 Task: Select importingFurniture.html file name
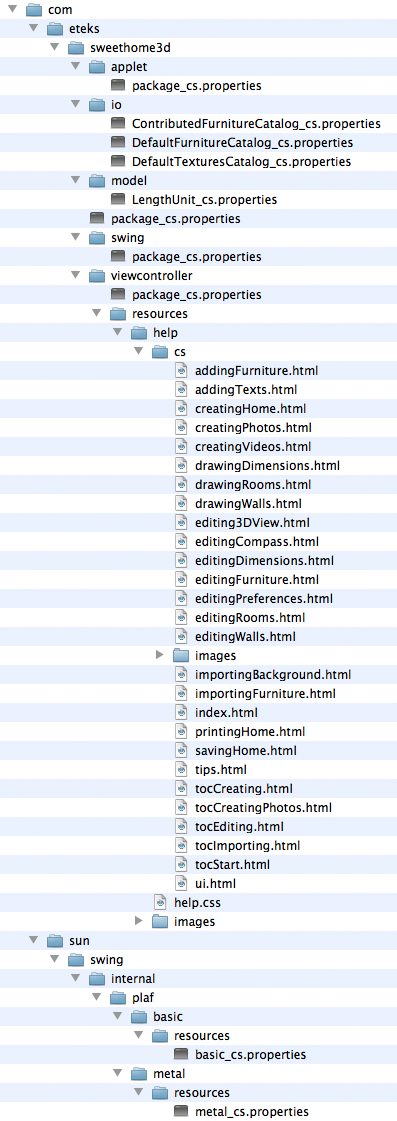[265, 693]
